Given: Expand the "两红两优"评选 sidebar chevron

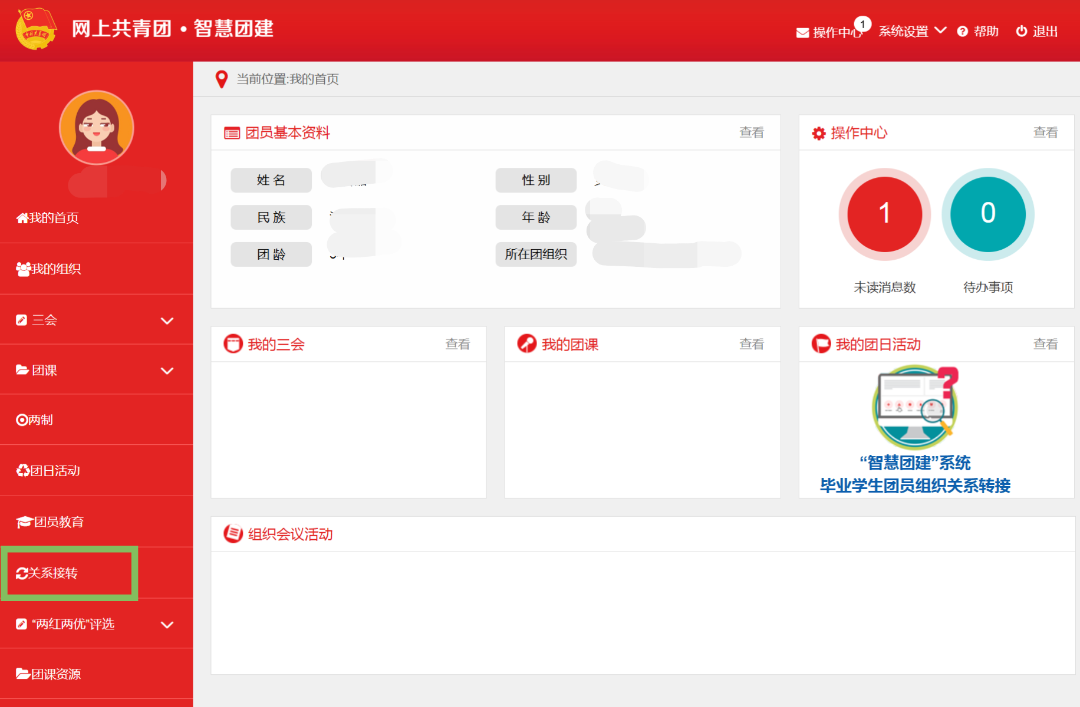Looking at the screenshot, I should point(167,625).
